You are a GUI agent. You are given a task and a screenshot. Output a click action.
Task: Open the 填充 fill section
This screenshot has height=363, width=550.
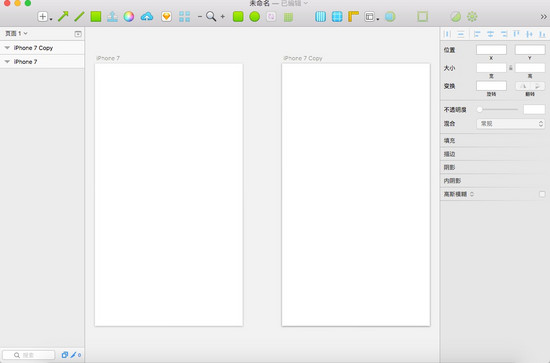point(495,141)
